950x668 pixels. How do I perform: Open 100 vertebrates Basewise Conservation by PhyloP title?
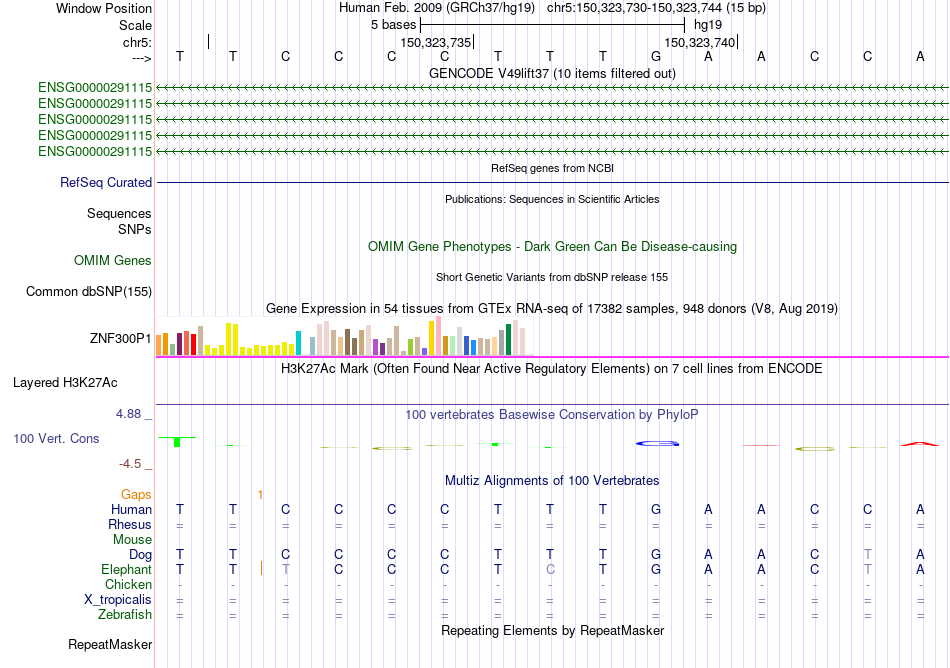pyautogui.click(x=552, y=415)
